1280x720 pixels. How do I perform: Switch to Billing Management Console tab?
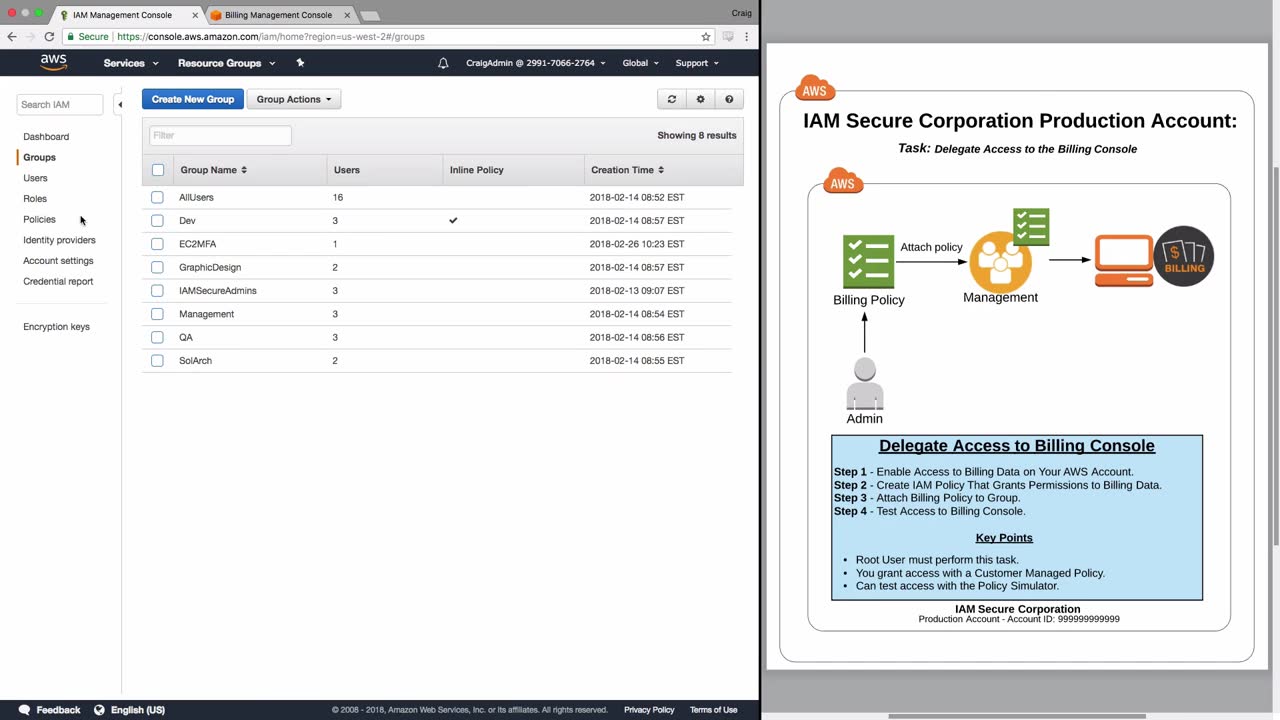pyautogui.click(x=279, y=15)
